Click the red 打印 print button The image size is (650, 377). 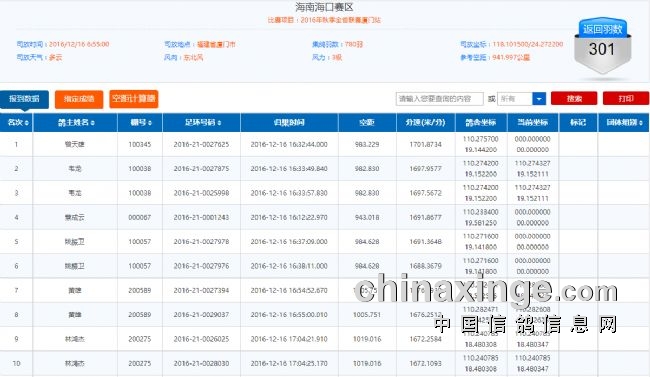(626, 99)
